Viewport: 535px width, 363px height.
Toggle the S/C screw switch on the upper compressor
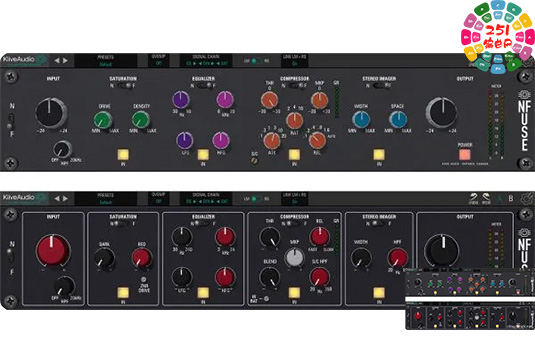(x=254, y=161)
